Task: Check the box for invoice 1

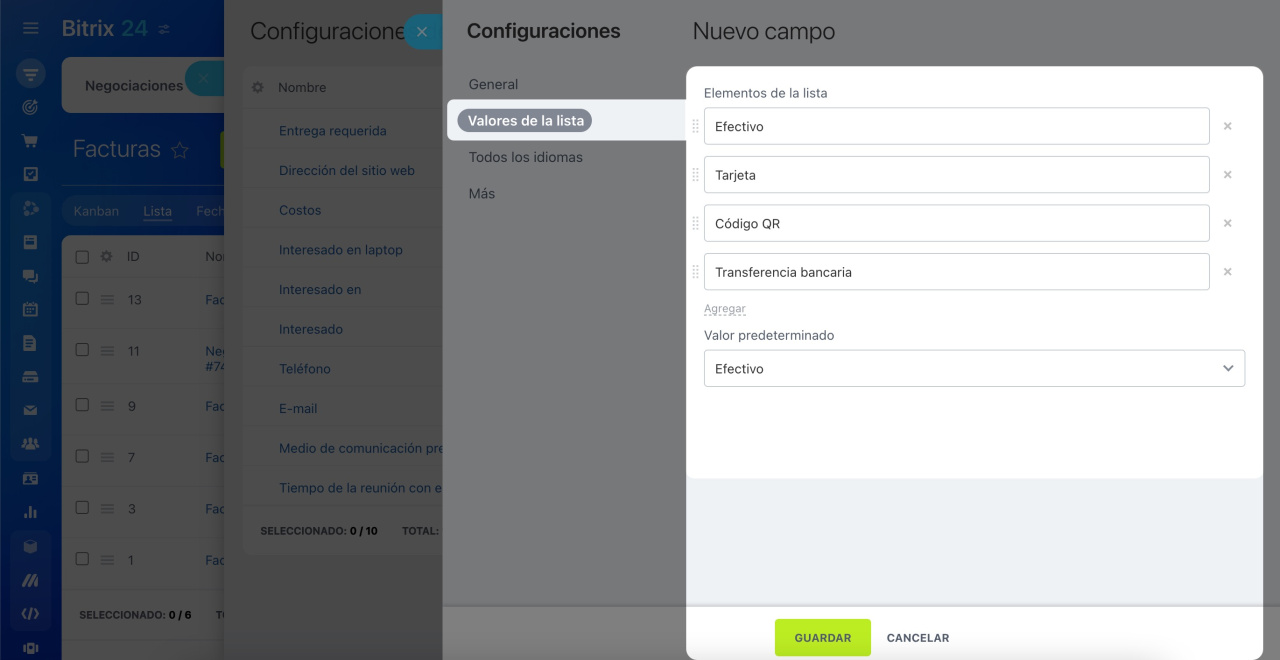Action: point(82,560)
